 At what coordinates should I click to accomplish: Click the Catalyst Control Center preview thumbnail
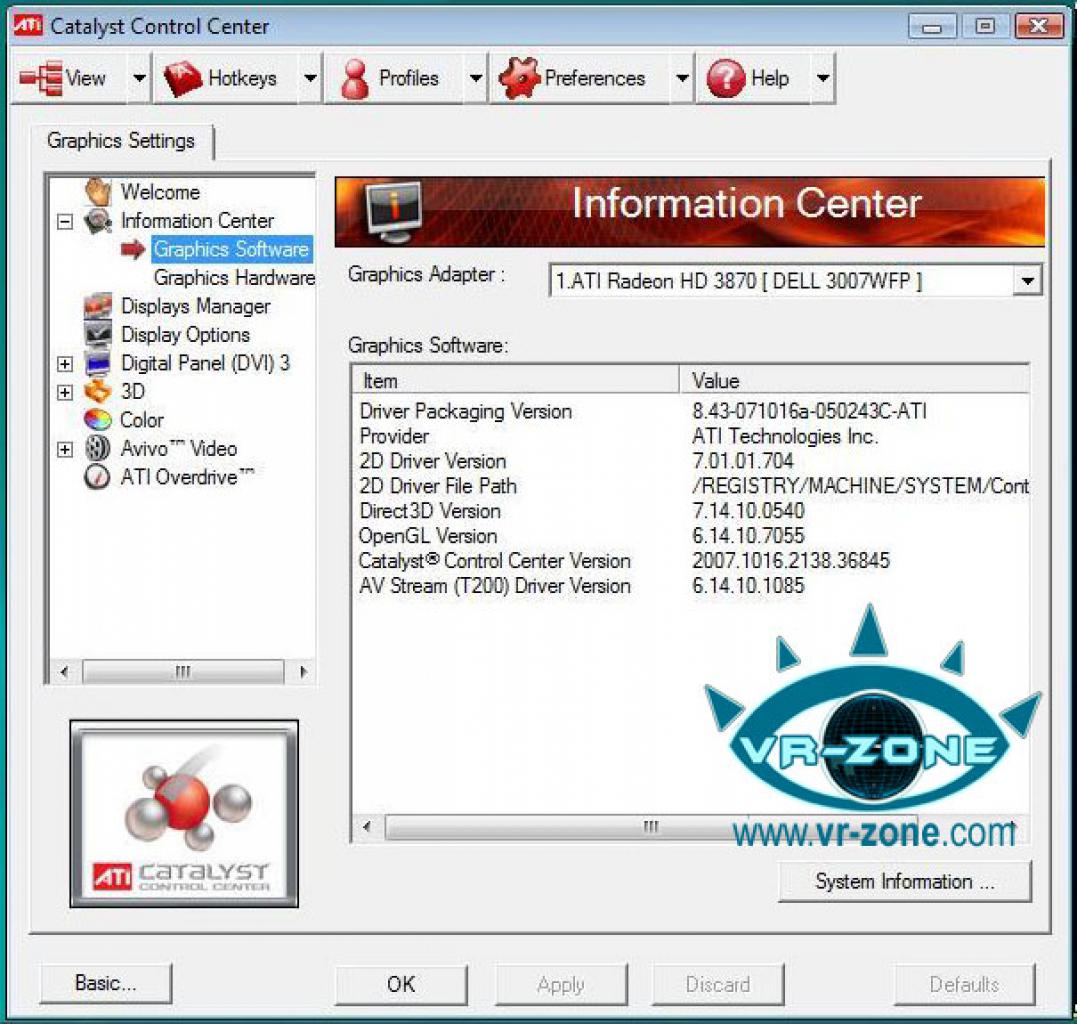pyautogui.click(x=184, y=814)
